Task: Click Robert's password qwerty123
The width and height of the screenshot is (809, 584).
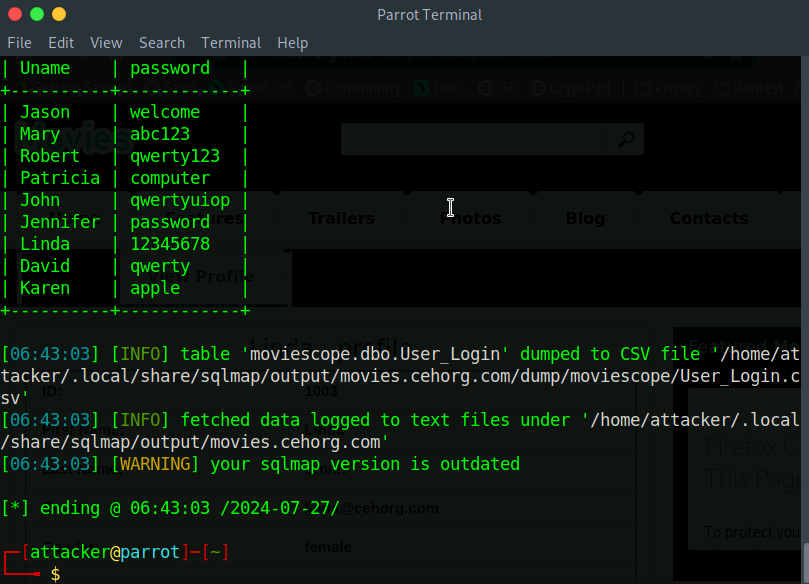Action: 175,156
